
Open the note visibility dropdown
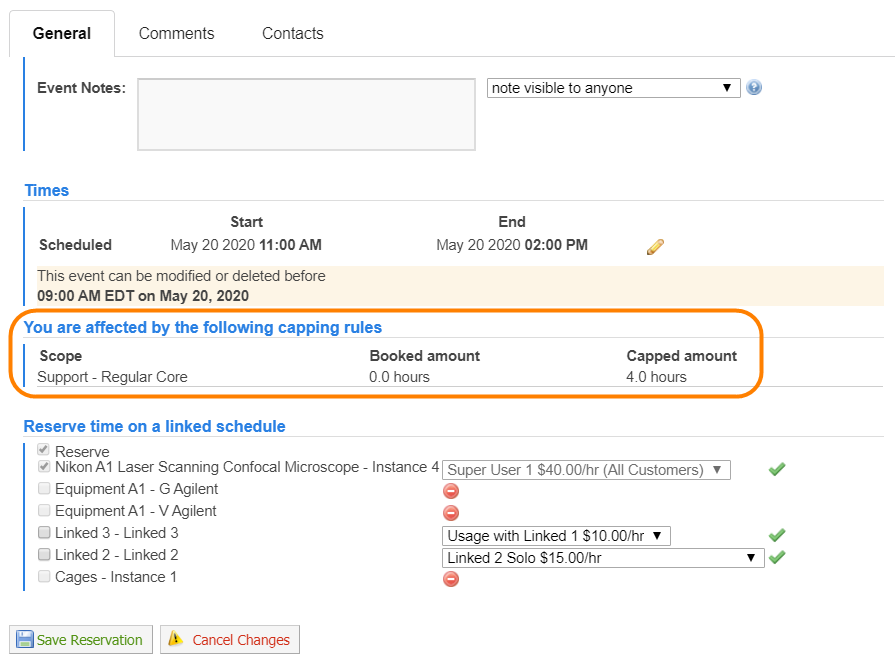point(613,88)
